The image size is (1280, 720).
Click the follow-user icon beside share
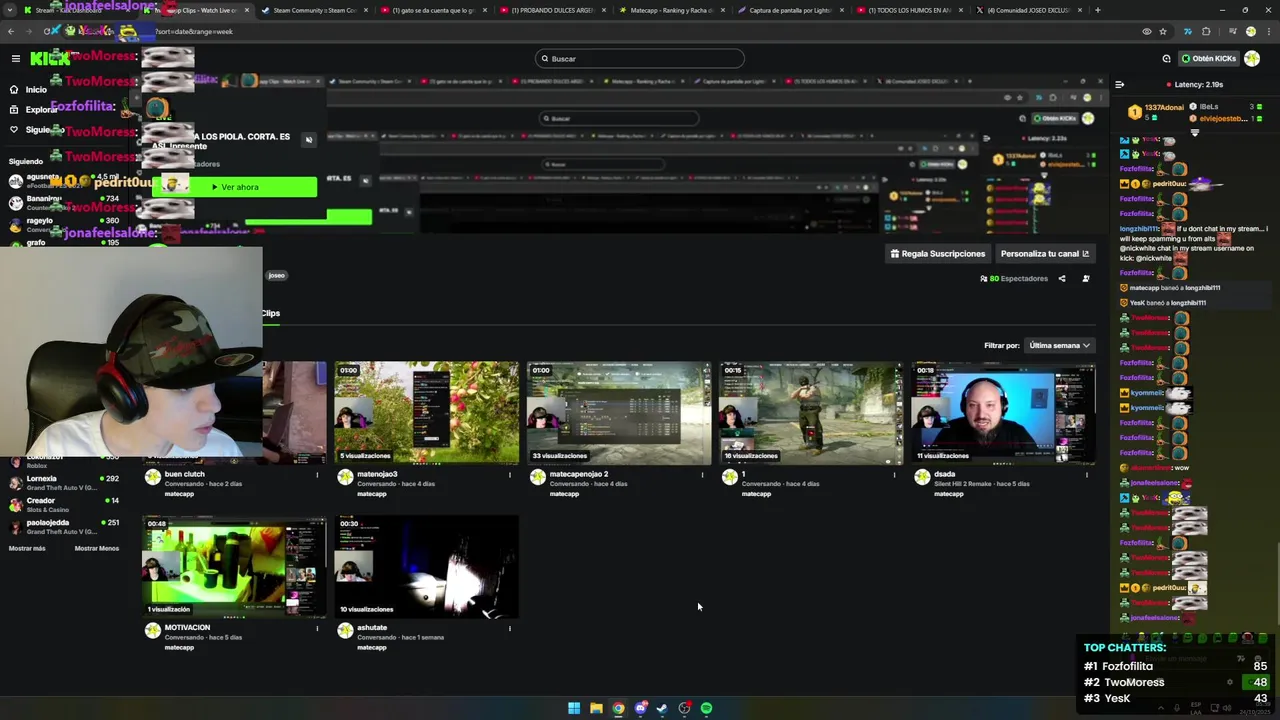coord(1086,279)
